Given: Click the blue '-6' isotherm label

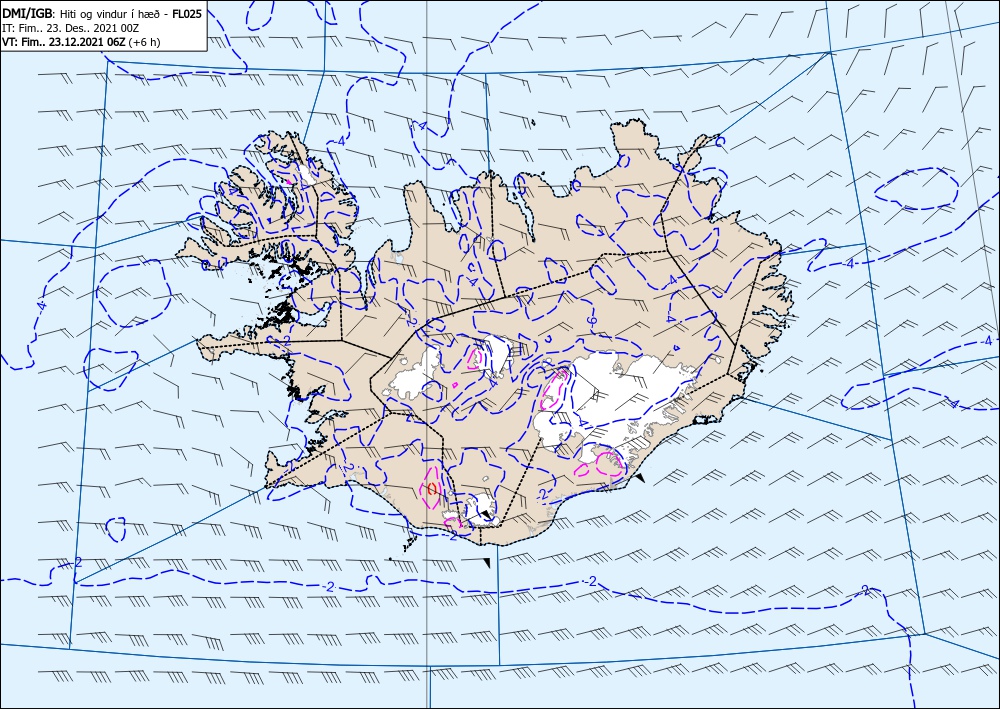Looking at the screenshot, I should (591, 321).
